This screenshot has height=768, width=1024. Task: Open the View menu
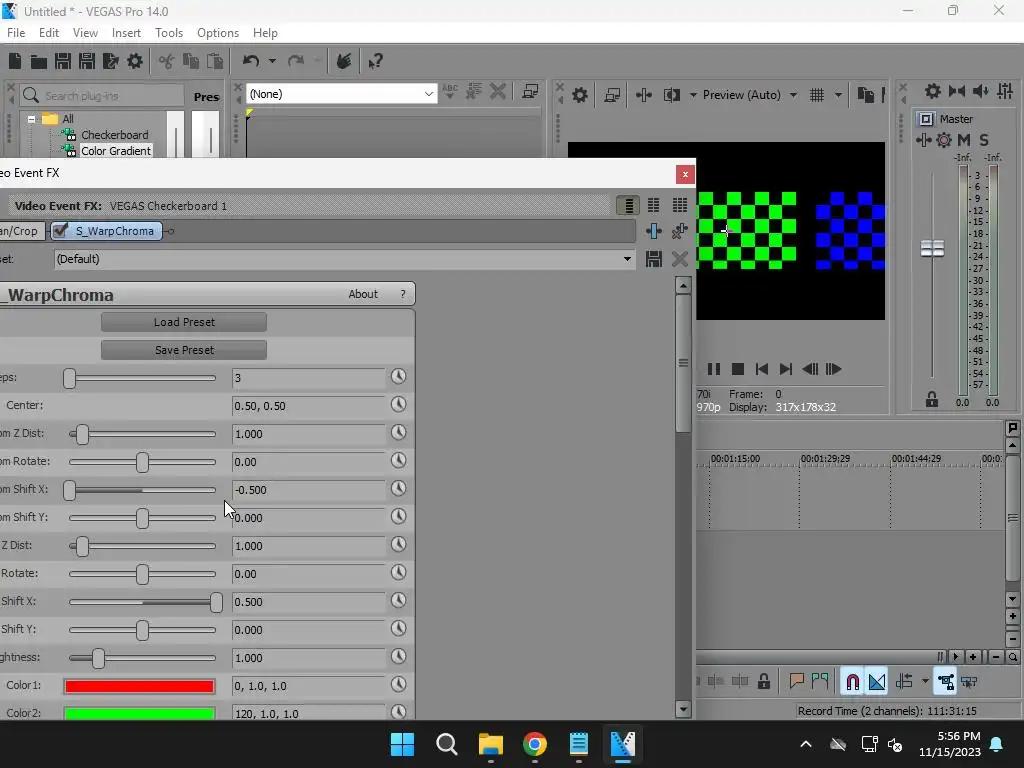pyautogui.click(x=85, y=33)
